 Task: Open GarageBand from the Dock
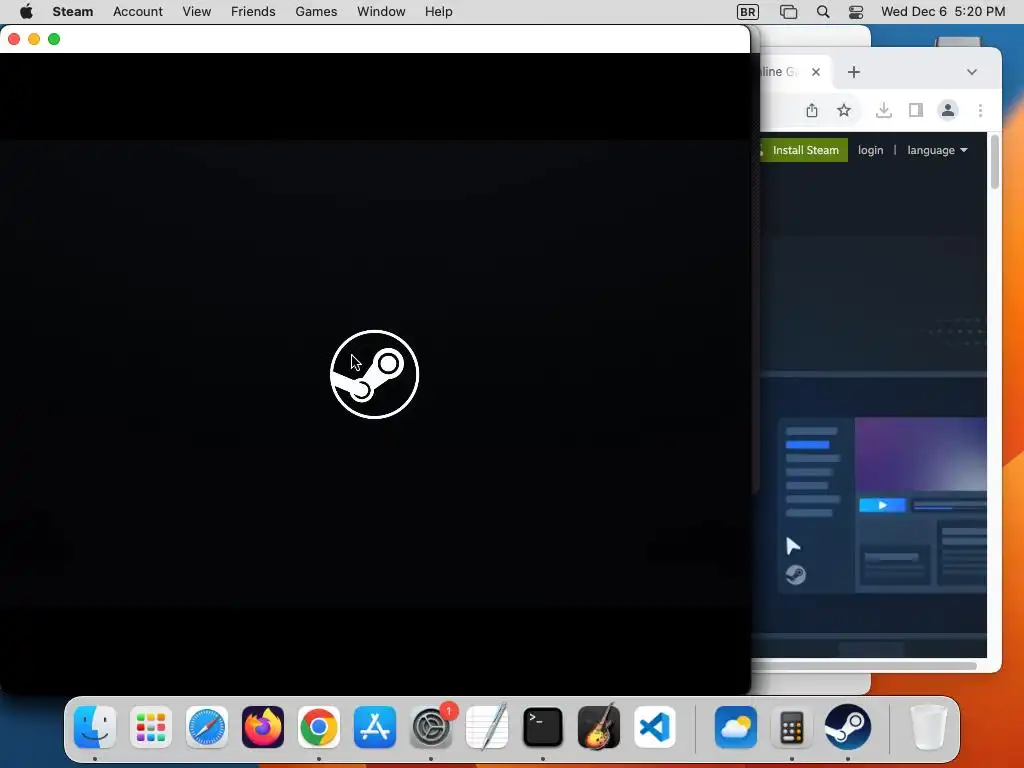tap(599, 727)
